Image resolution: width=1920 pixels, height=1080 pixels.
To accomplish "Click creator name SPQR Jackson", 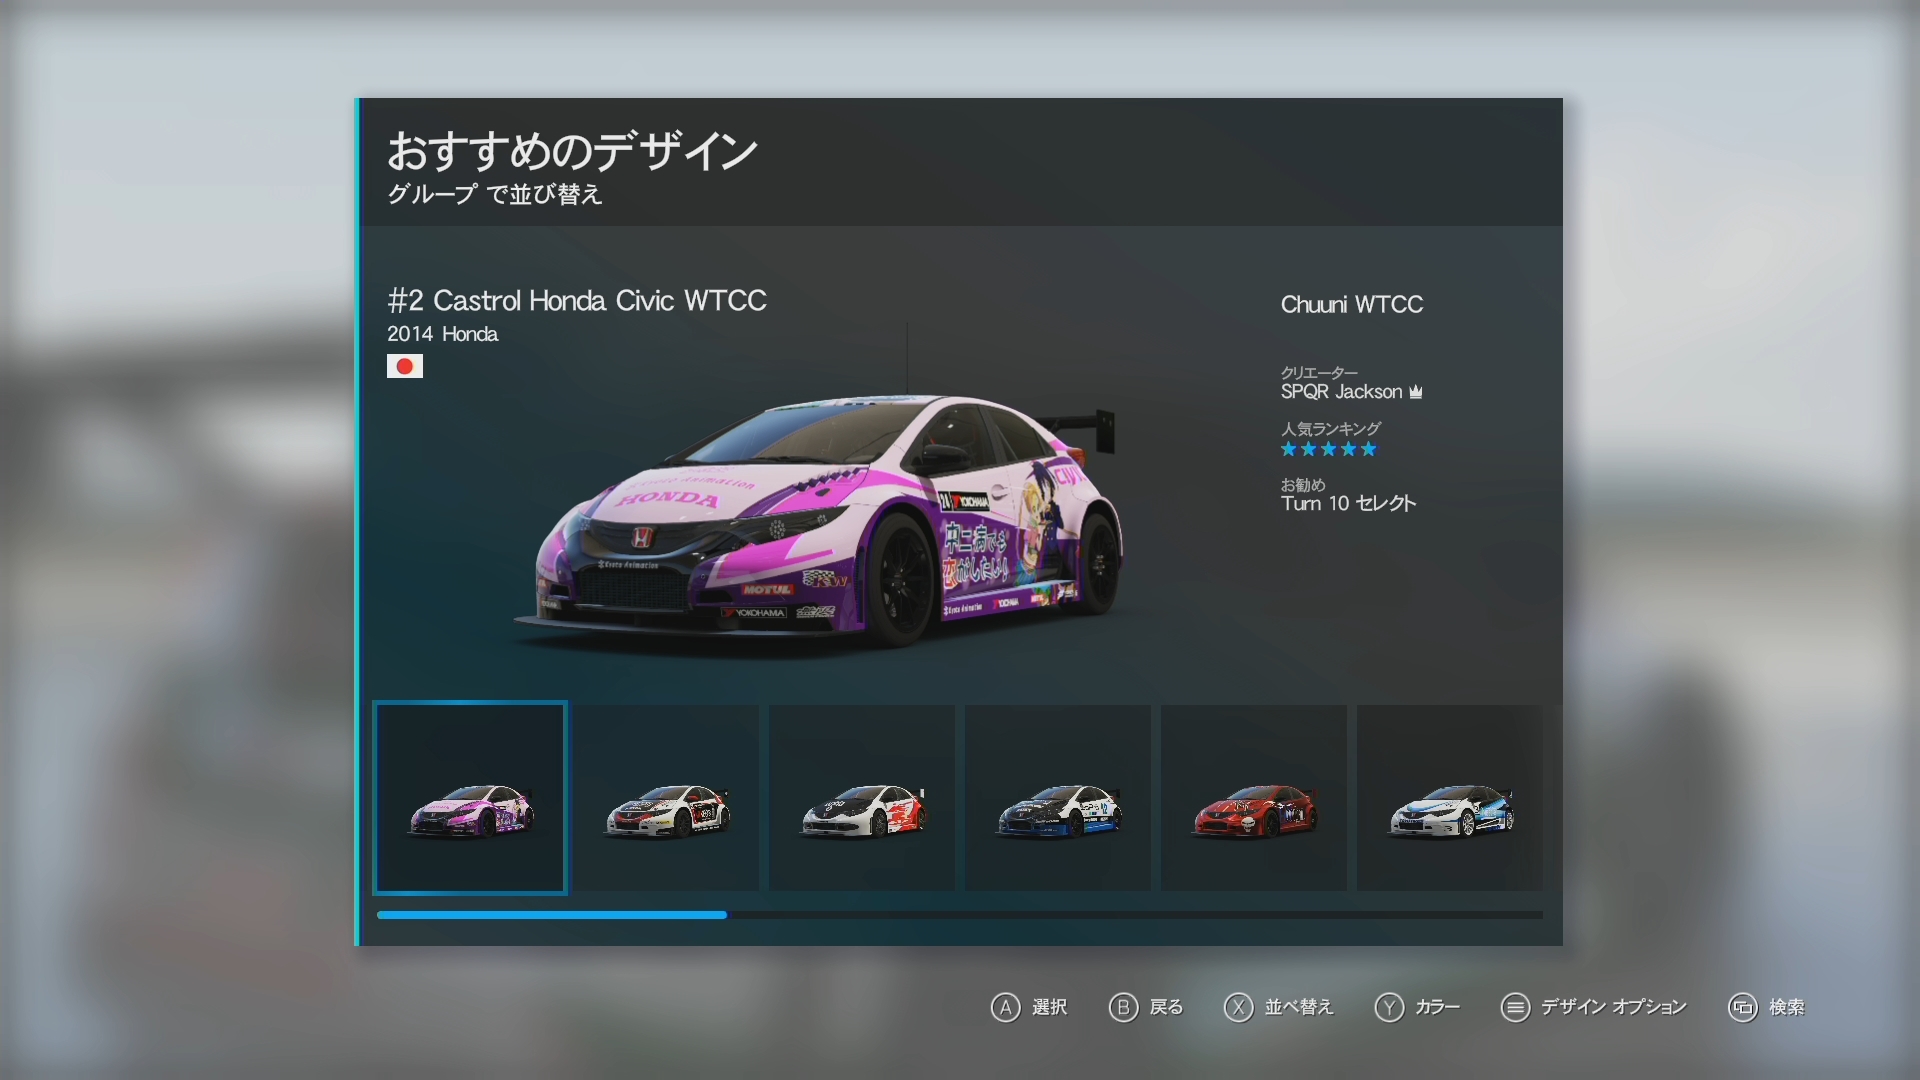I will click(1341, 392).
